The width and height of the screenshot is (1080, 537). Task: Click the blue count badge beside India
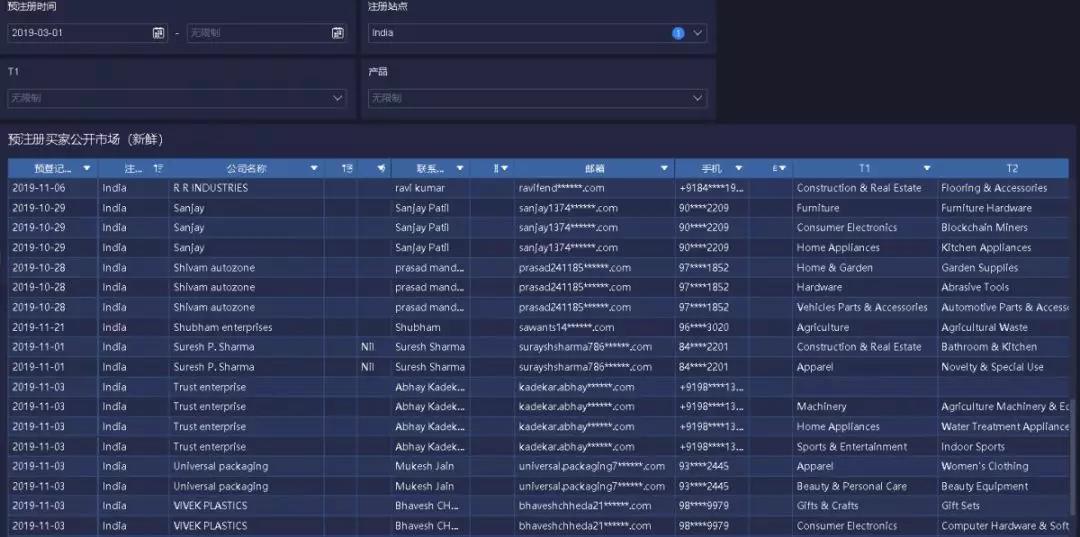coord(678,33)
